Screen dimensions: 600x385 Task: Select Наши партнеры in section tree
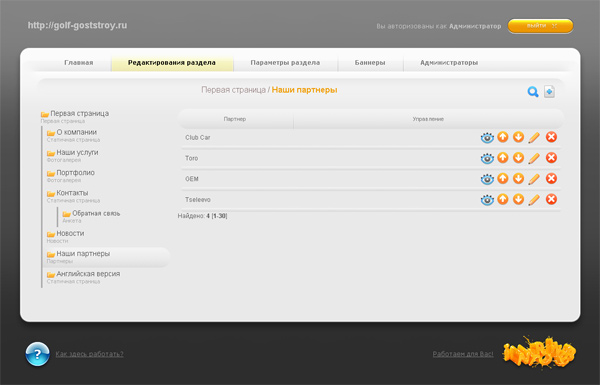coord(83,254)
